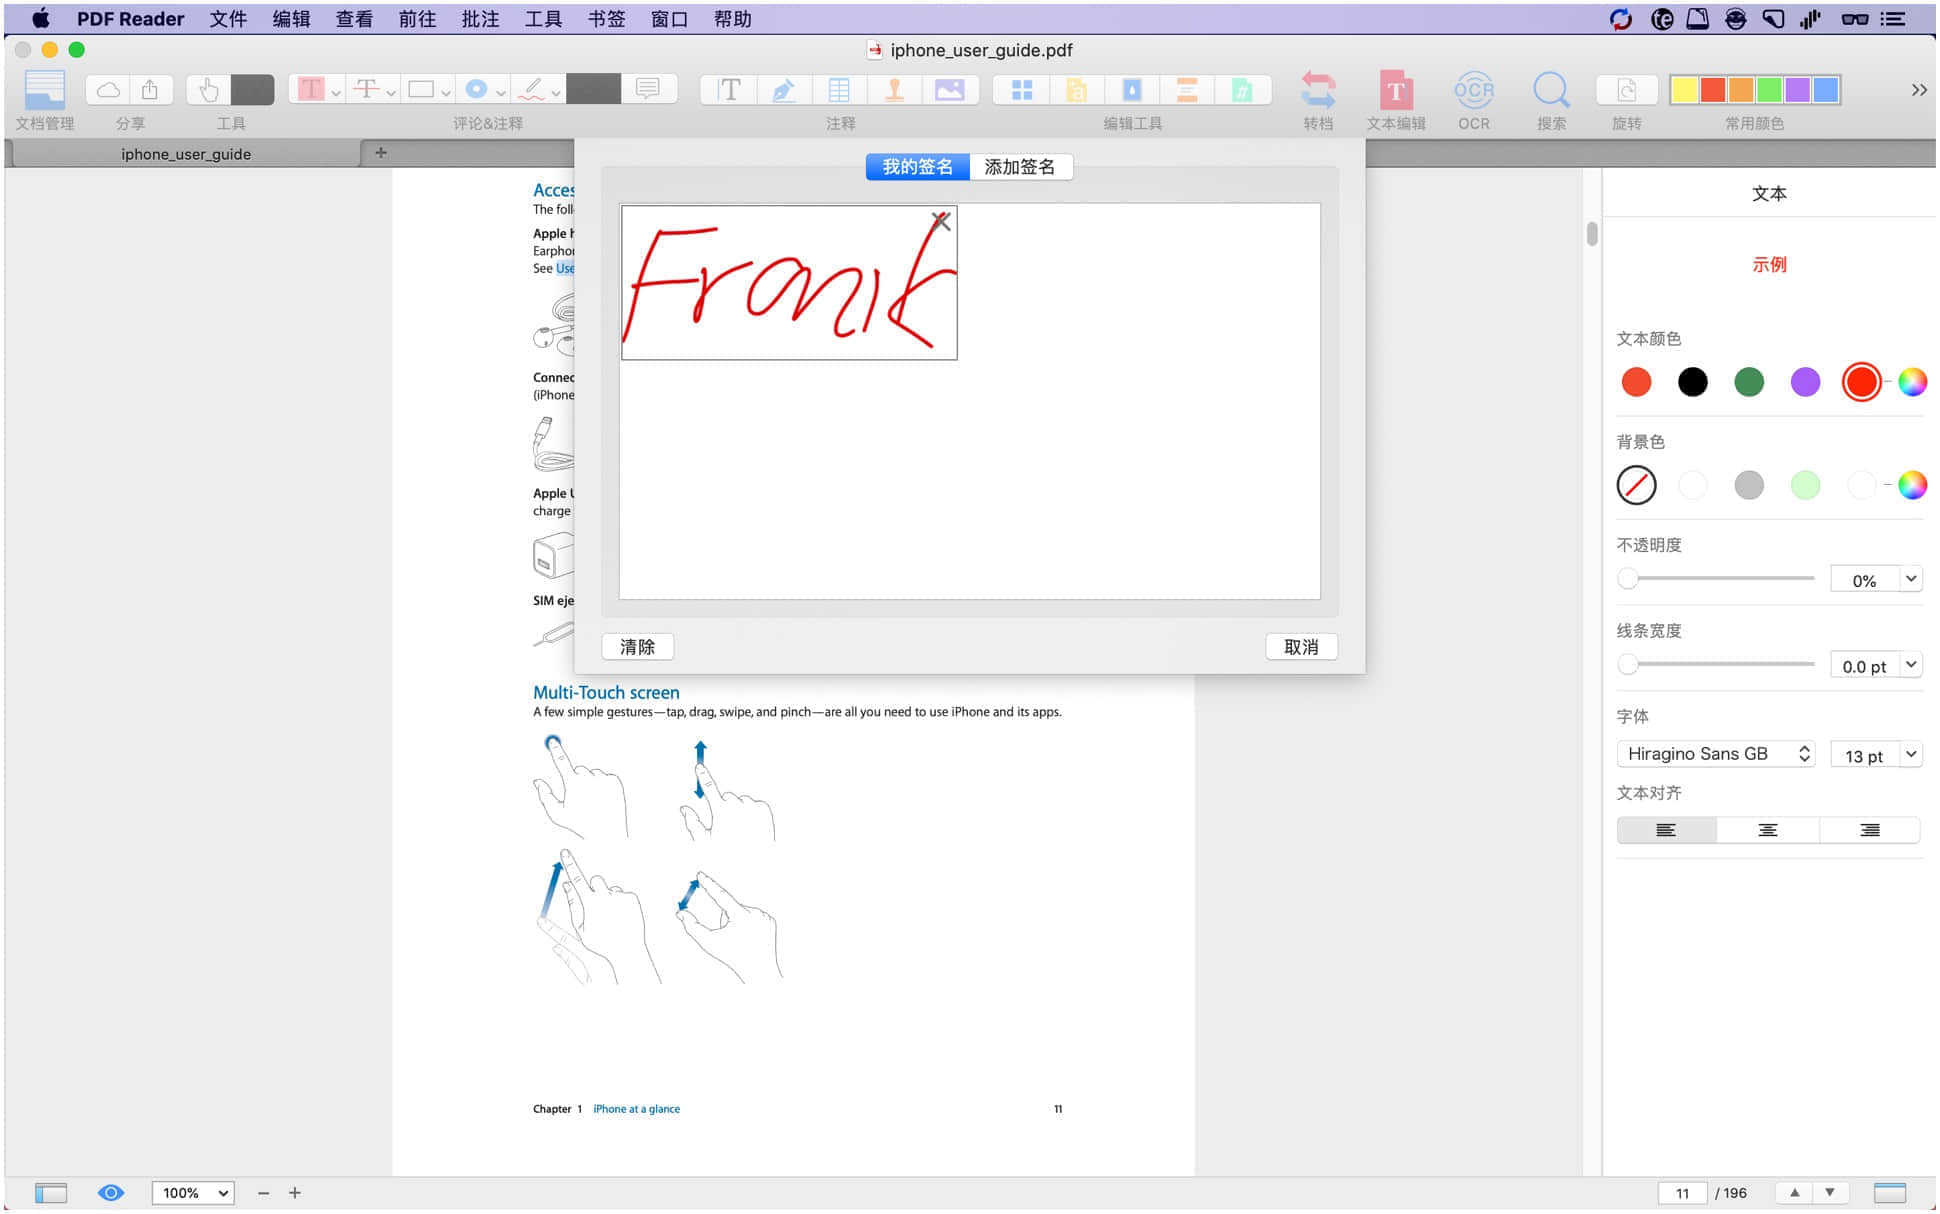This screenshot has height=1214, width=1940.
Task: Click the opacity slider
Action: point(1716,579)
